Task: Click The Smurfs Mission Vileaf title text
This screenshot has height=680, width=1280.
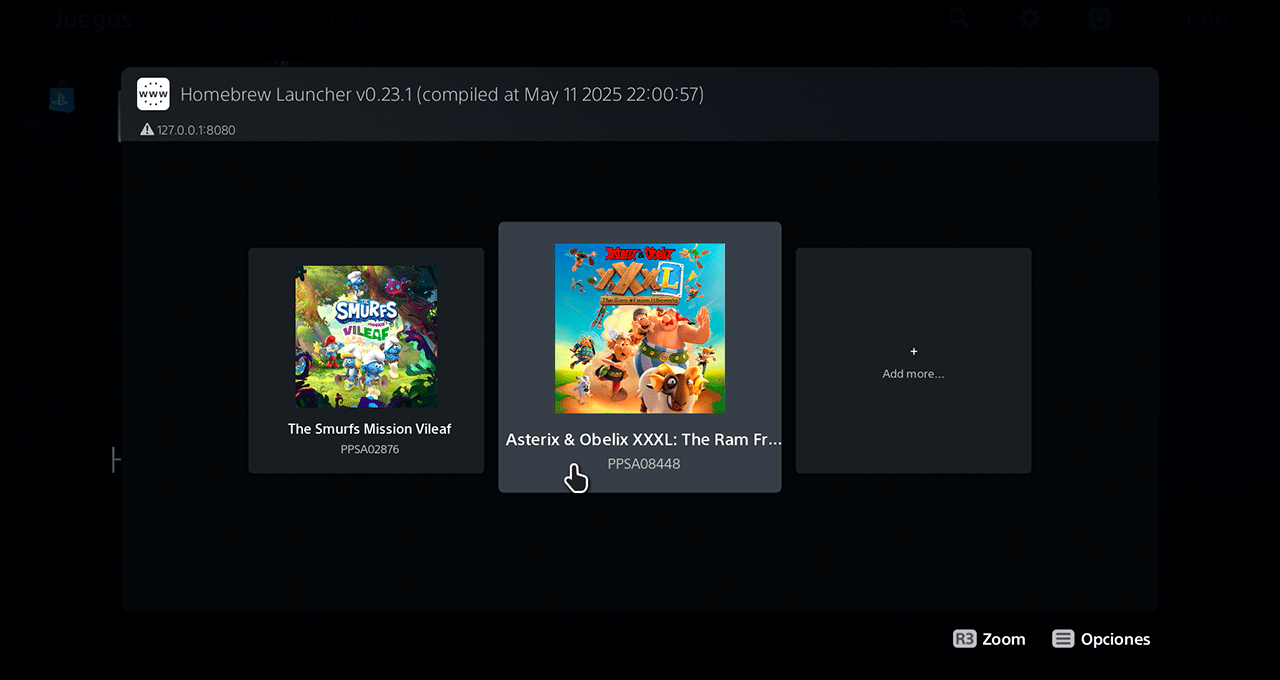Action: click(x=369, y=429)
